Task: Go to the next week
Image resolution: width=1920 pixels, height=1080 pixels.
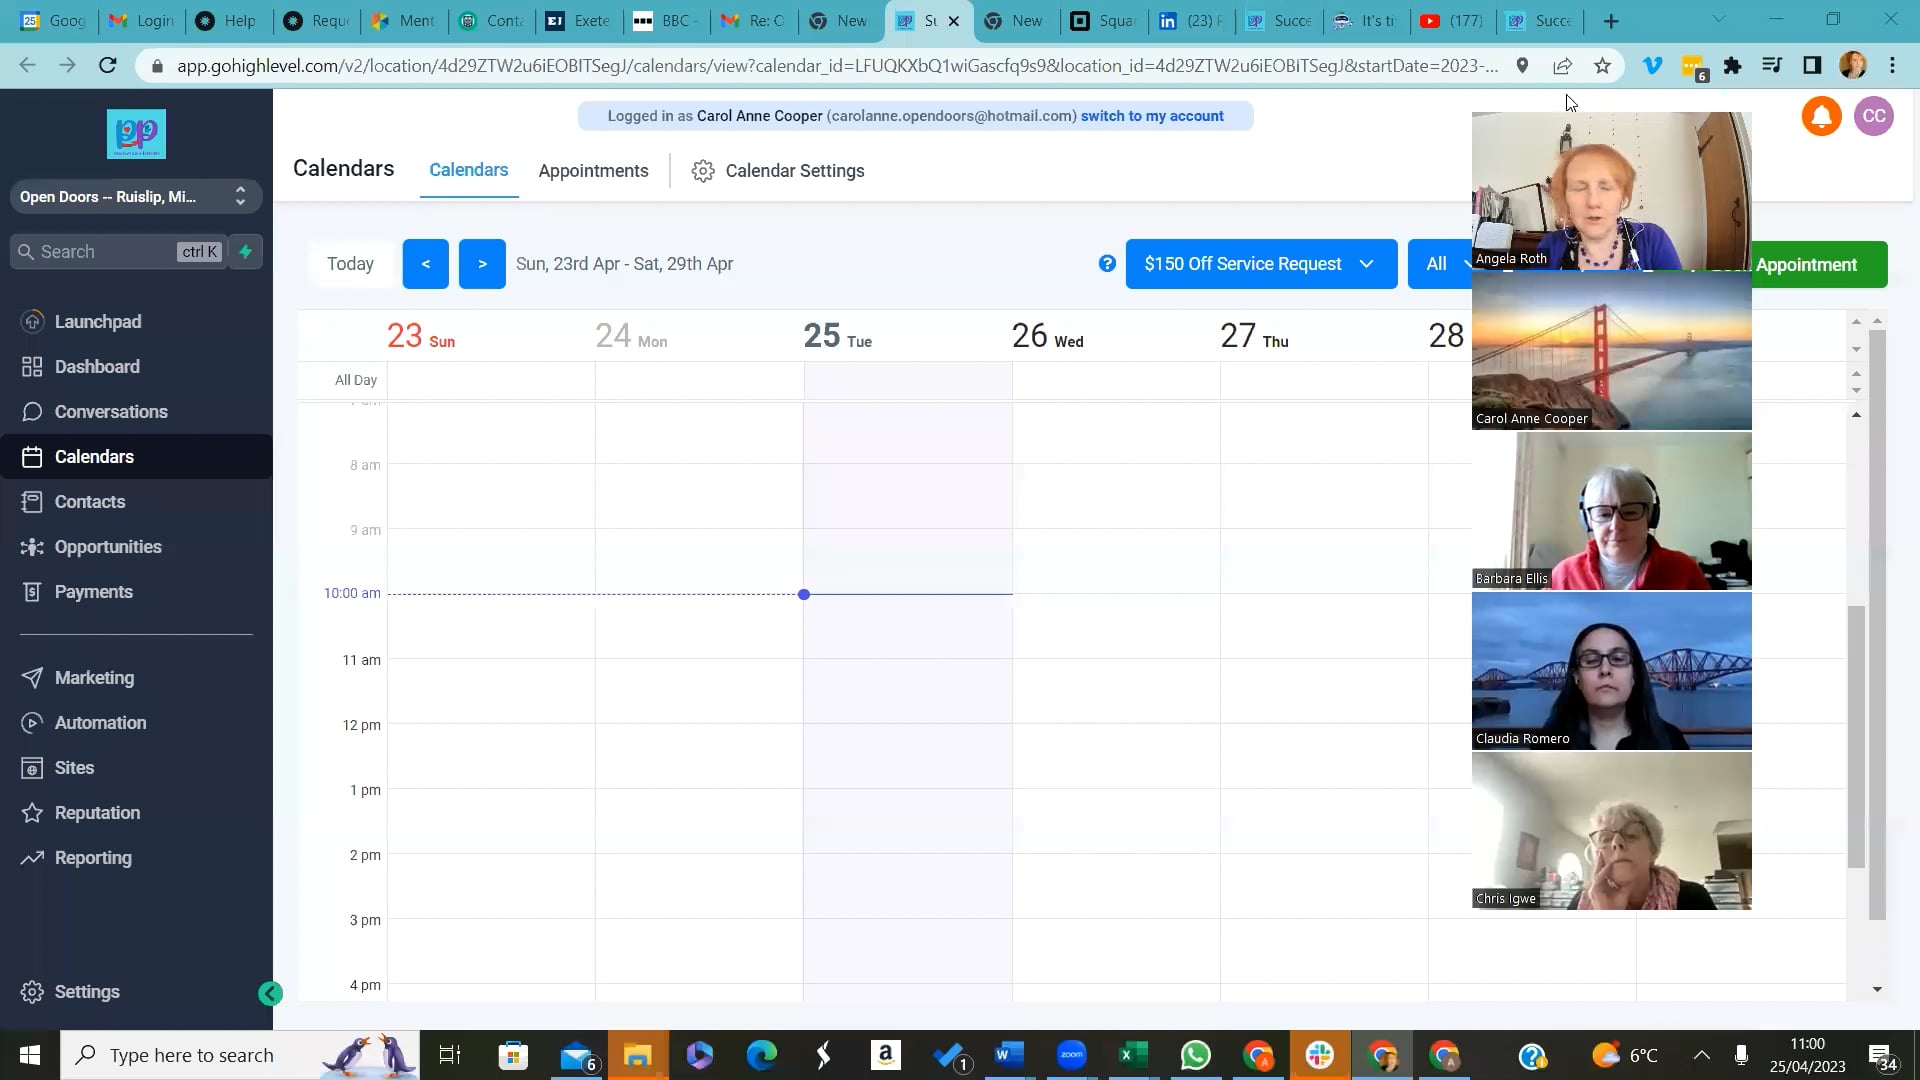Action: coord(482,264)
